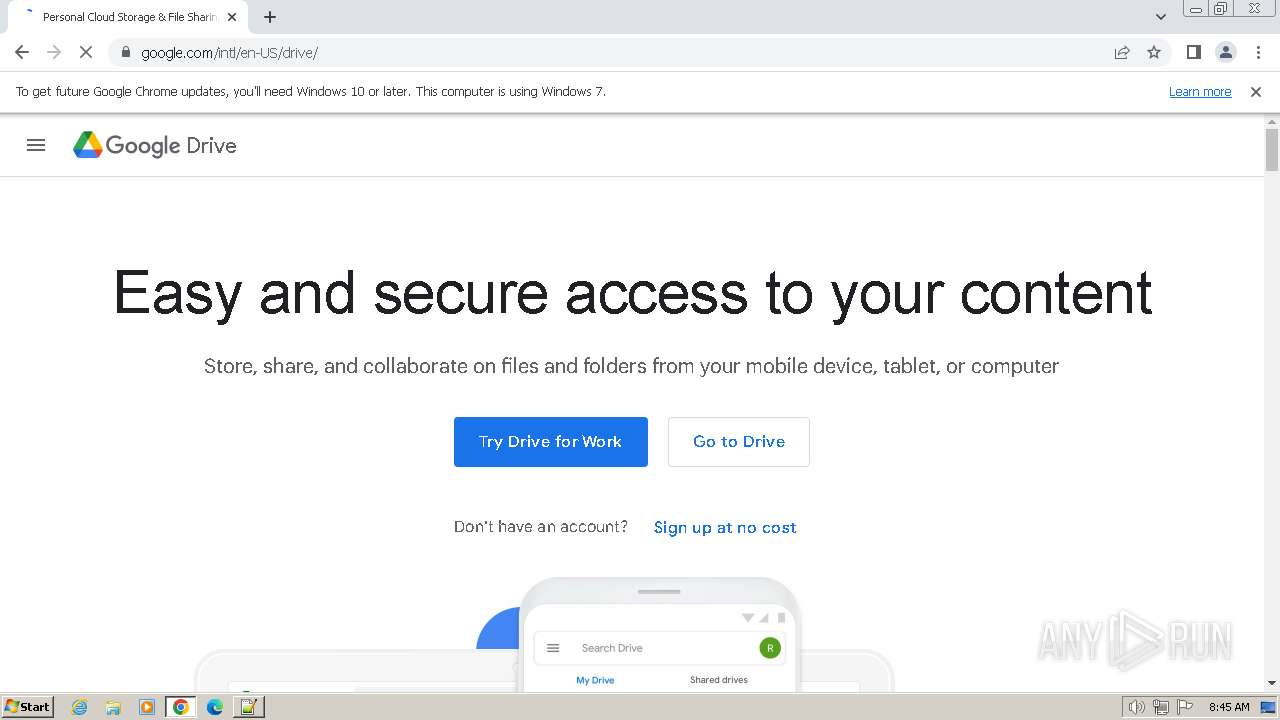This screenshot has width=1280, height=720.
Task: Open Learn more about Chrome updates
Action: (1200, 91)
